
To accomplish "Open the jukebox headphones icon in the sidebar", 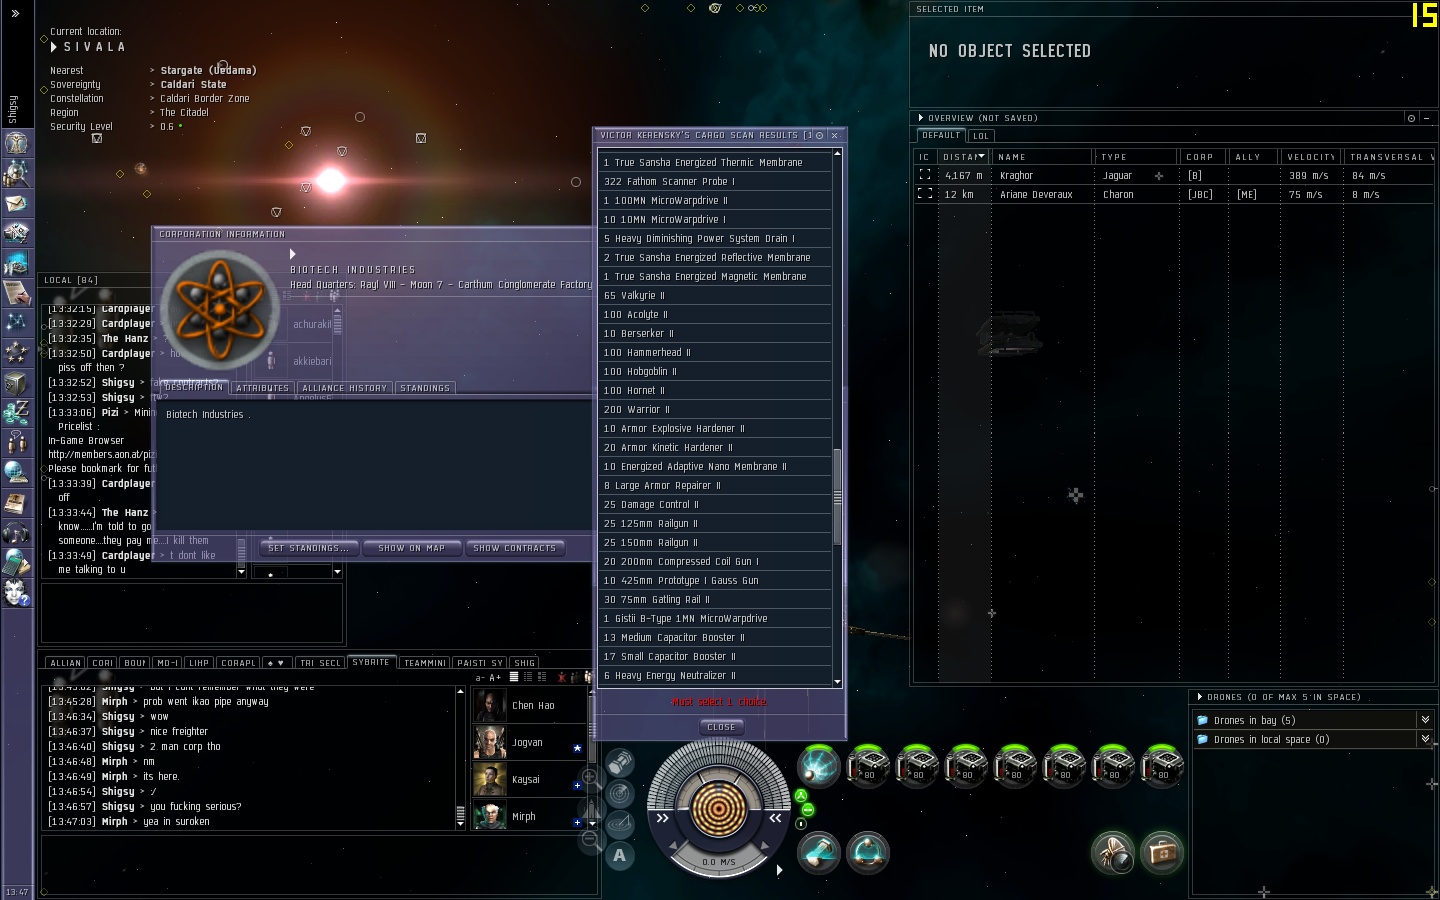I will [16, 532].
